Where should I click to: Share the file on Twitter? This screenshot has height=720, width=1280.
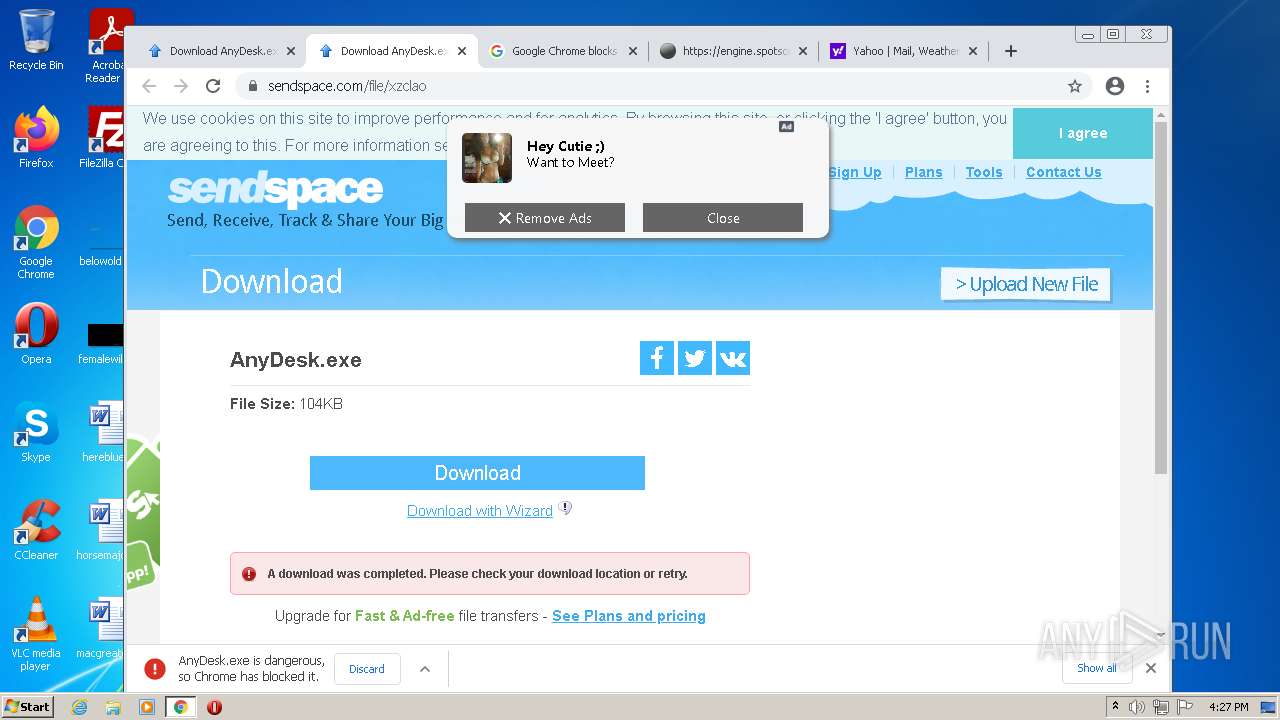point(695,358)
